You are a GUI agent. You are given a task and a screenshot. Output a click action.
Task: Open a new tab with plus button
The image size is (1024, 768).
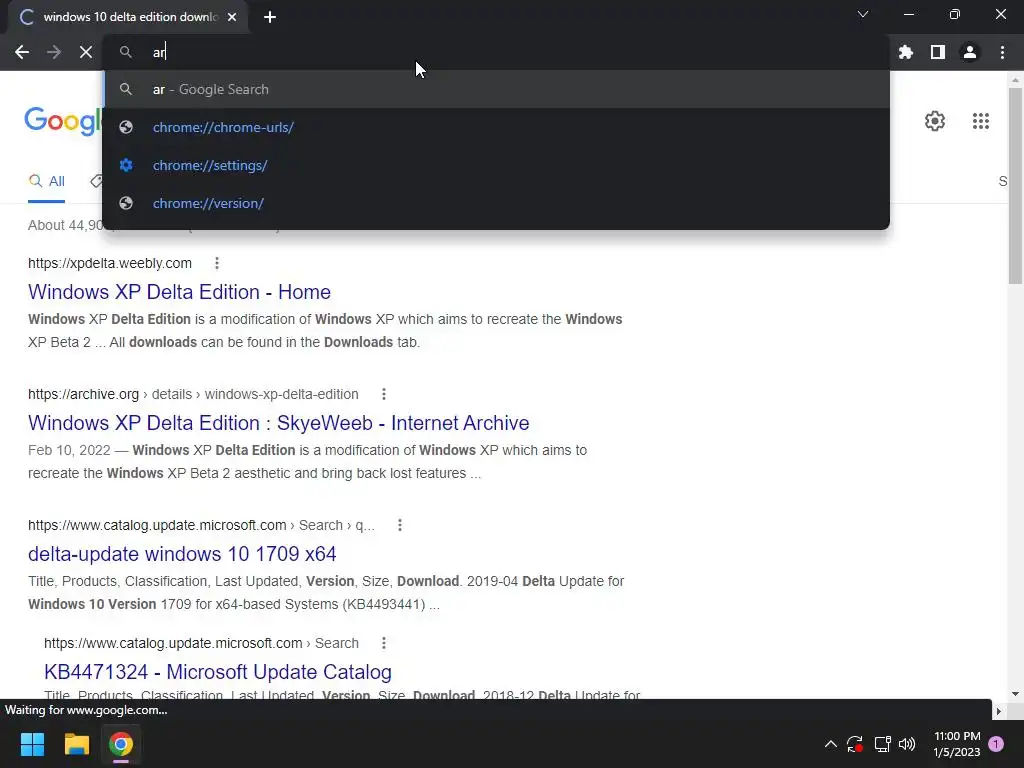(x=270, y=17)
